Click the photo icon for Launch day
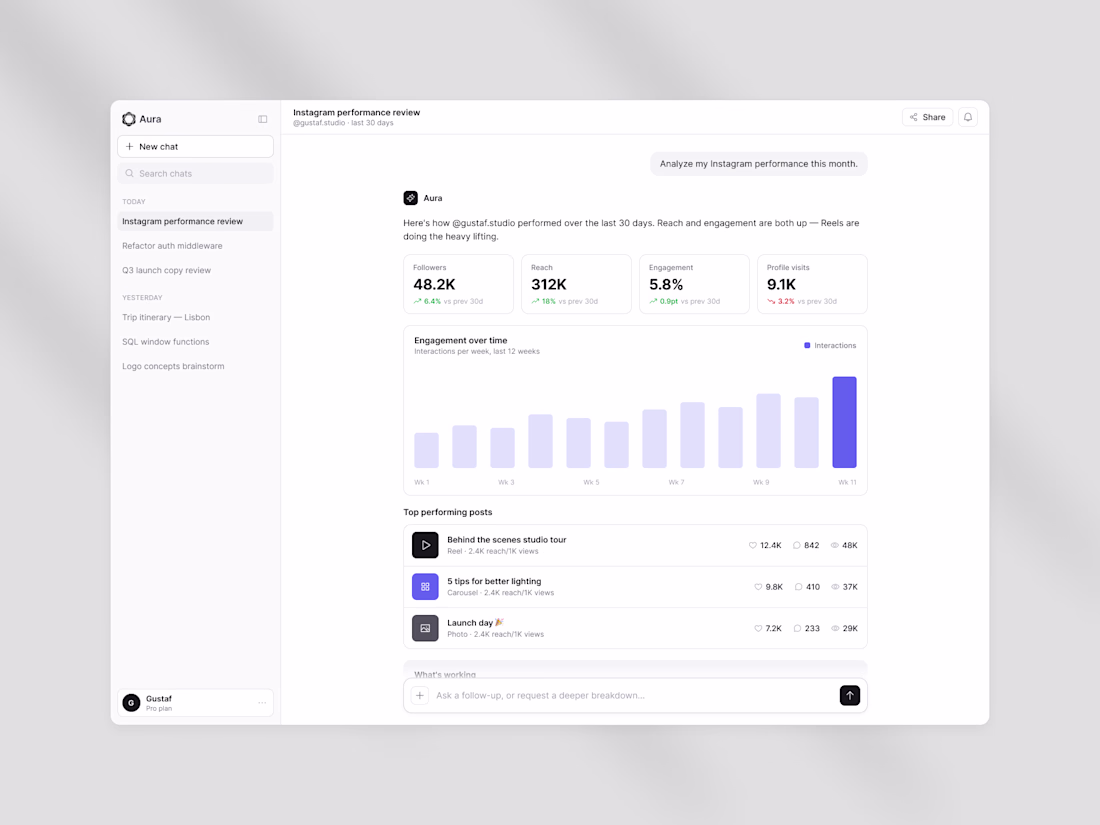The width and height of the screenshot is (1100, 825). click(425, 629)
